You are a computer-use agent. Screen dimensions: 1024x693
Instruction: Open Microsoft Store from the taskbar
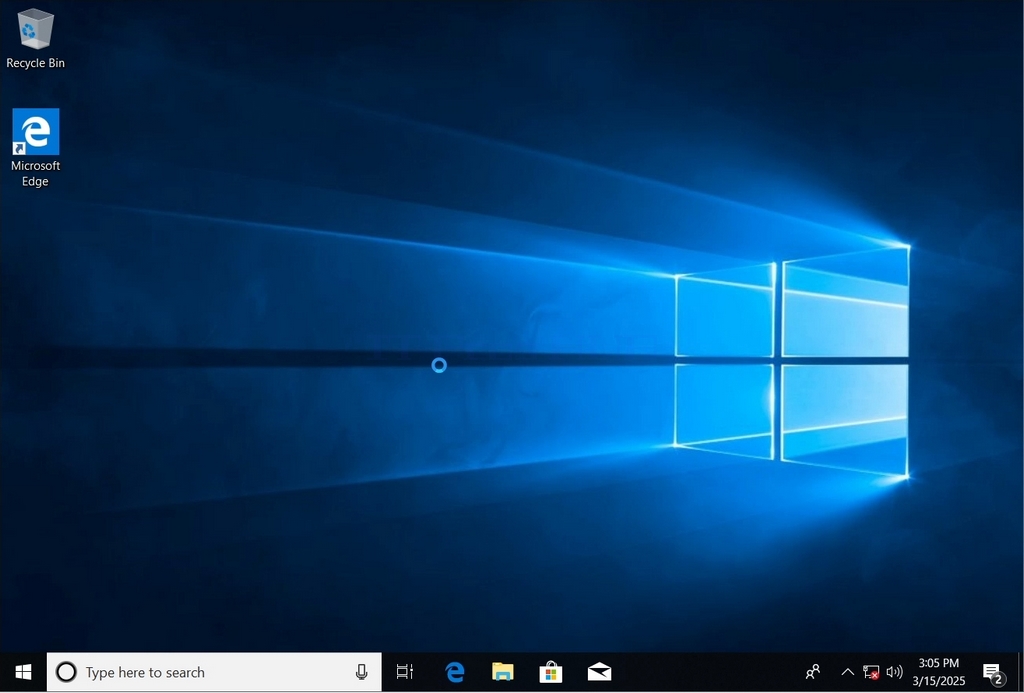tap(551, 672)
